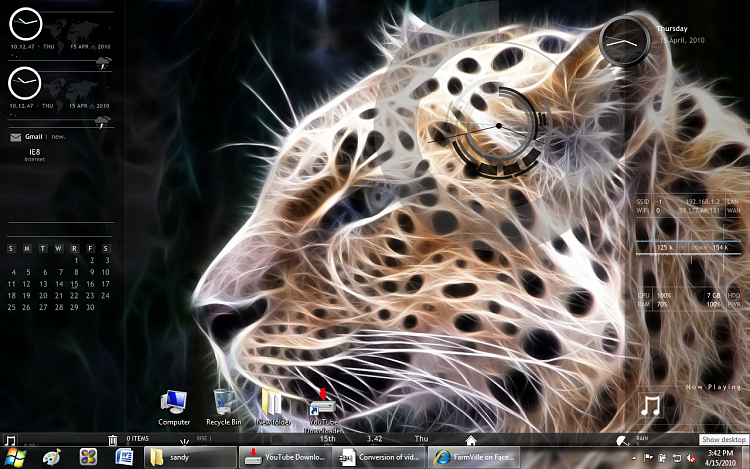This screenshot has width=750, height=469.
Task: Launch the IE8 Internet shortcut
Action: click(34, 154)
